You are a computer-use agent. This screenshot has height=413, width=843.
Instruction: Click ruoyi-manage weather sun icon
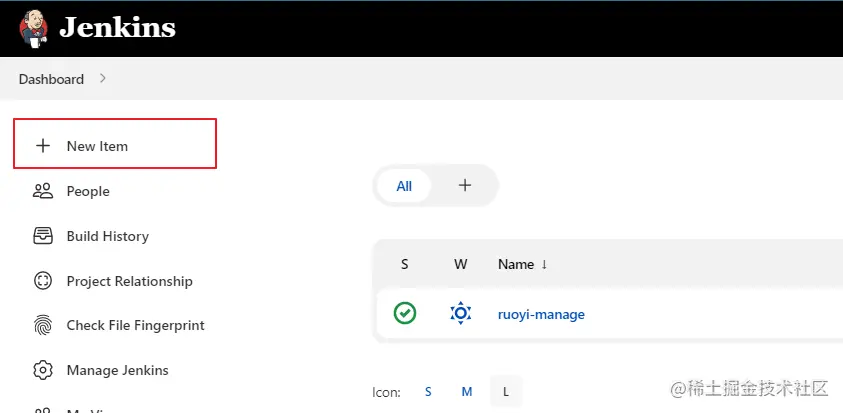pos(461,314)
